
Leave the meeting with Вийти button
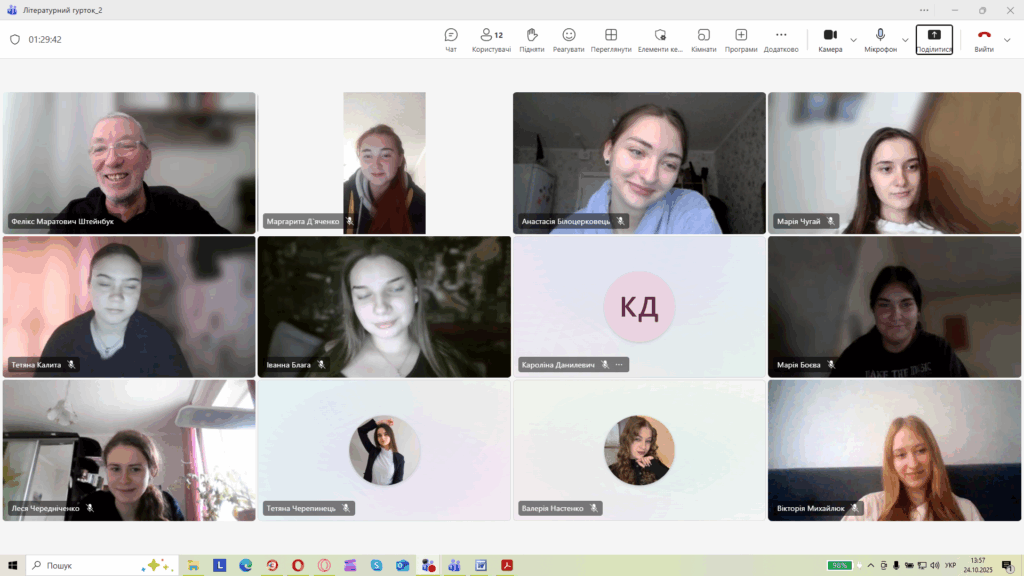(984, 39)
